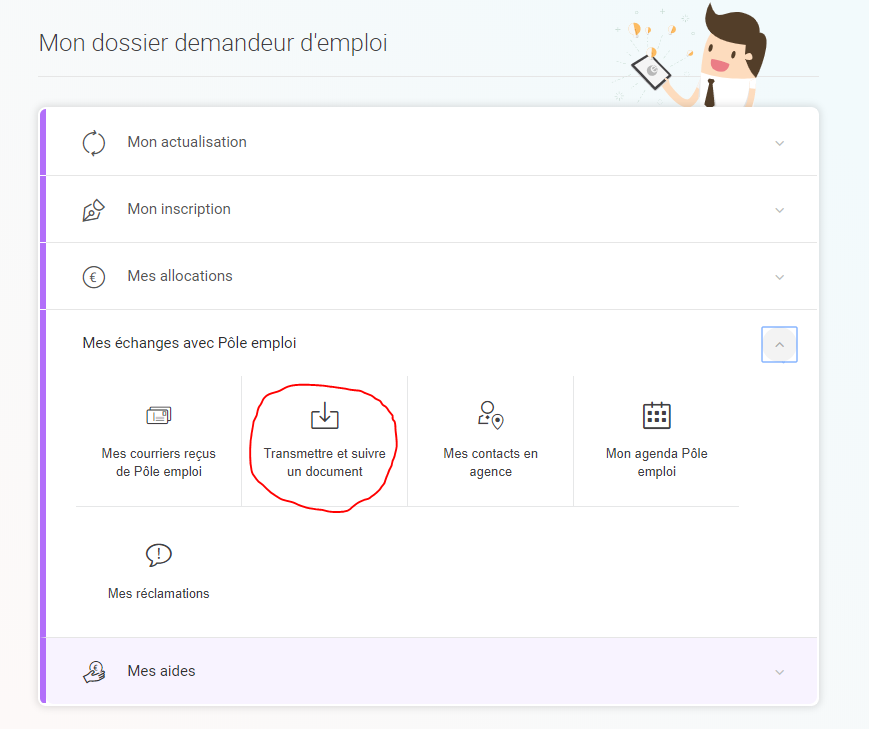The image size is (869, 729).
Task: Expand the Mon inscription chevron
Action: (779, 210)
